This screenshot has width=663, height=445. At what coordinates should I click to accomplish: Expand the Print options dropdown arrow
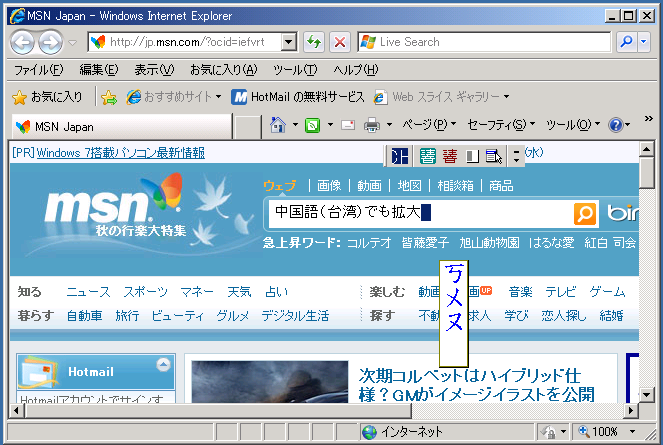click(389, 125)
